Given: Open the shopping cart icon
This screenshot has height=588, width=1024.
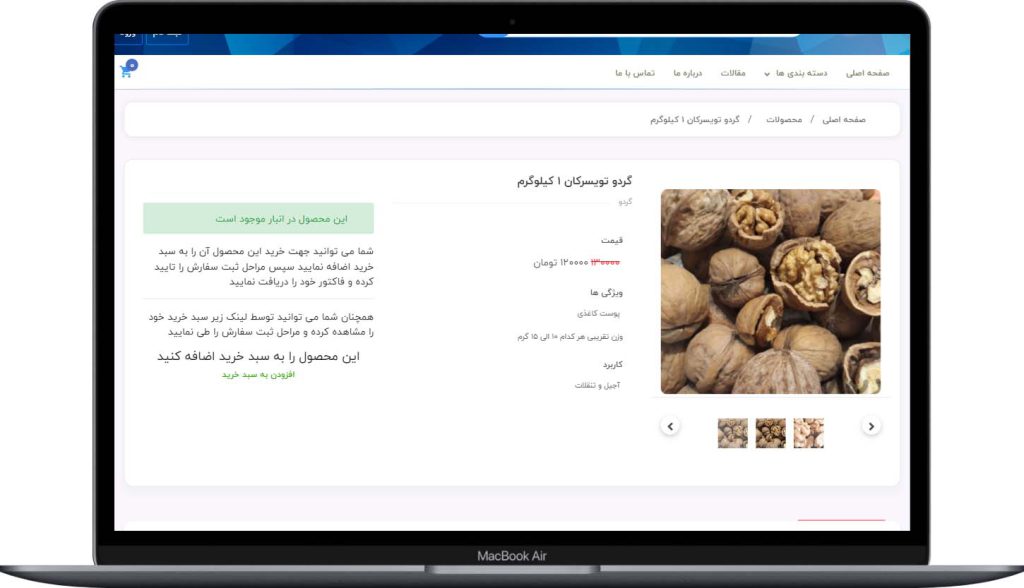Looking at the screenshot, I should [127, 70].
